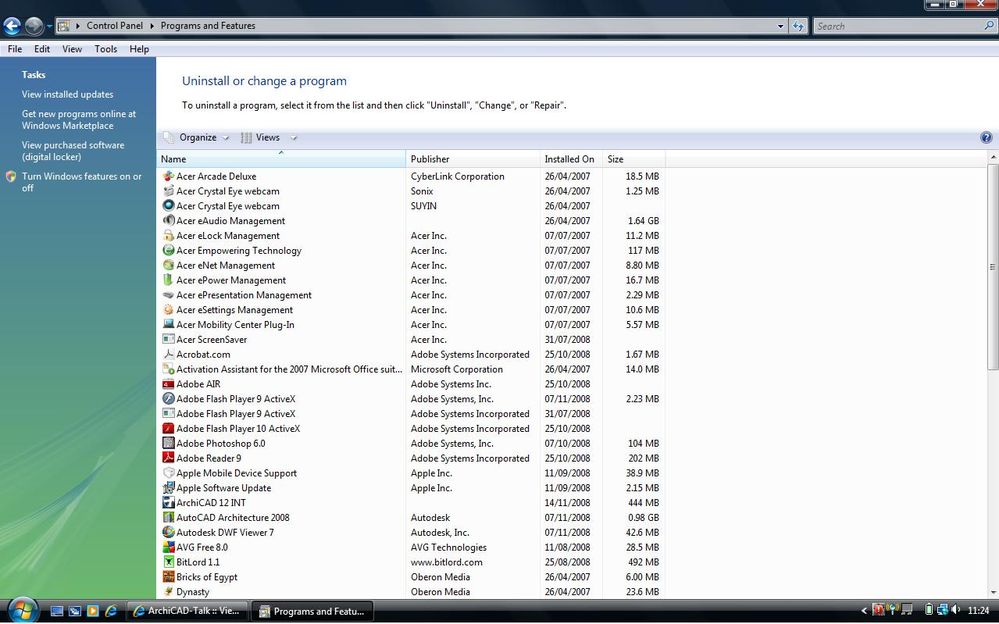Expand the address bar history dropdown
This screenshot has width=999, height=624.
(780, 26)
